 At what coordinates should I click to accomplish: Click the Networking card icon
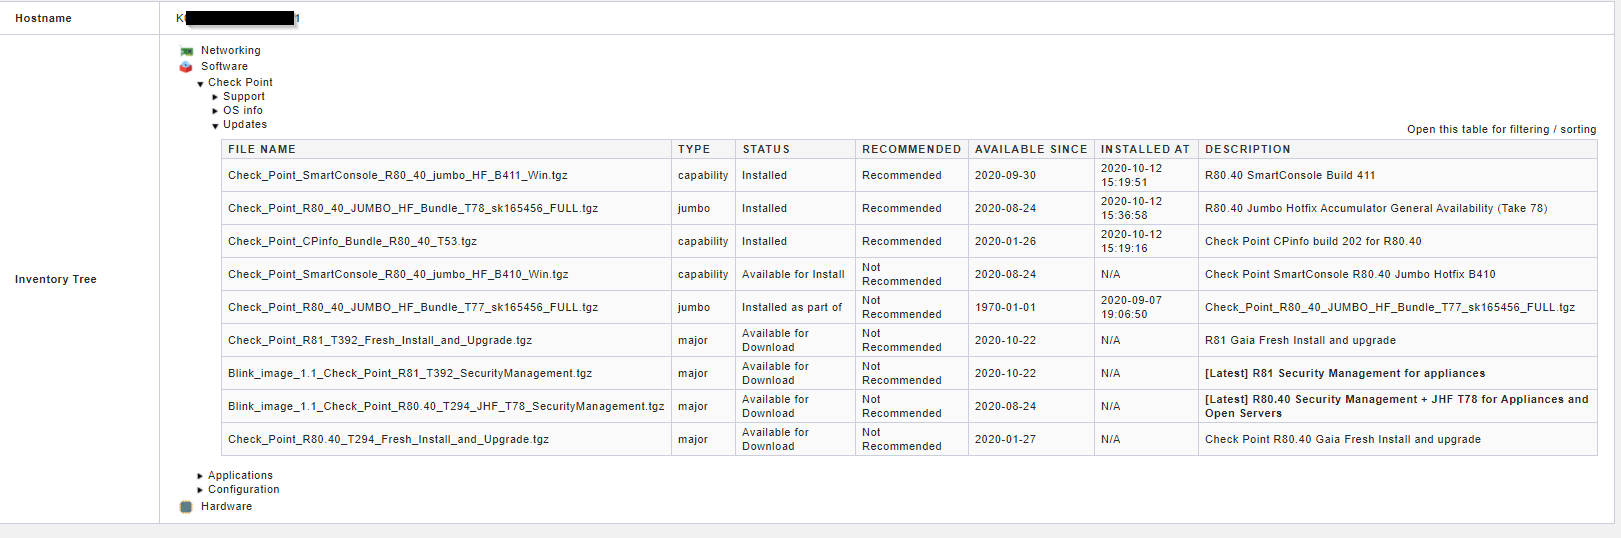click(x=186, y=51)
